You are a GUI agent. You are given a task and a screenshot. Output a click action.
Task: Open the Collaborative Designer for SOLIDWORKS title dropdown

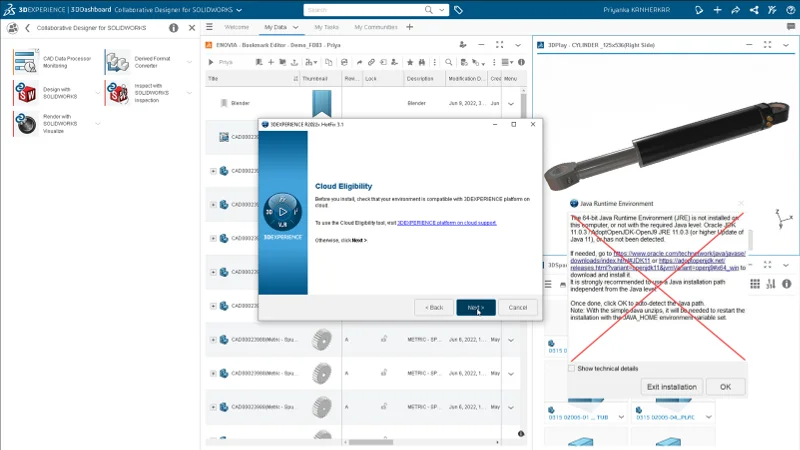(239, 10)
